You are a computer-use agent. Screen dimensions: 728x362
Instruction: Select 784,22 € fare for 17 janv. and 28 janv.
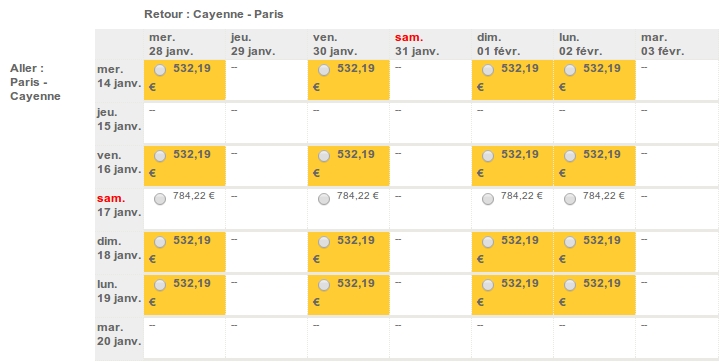[x=160, y=199]
